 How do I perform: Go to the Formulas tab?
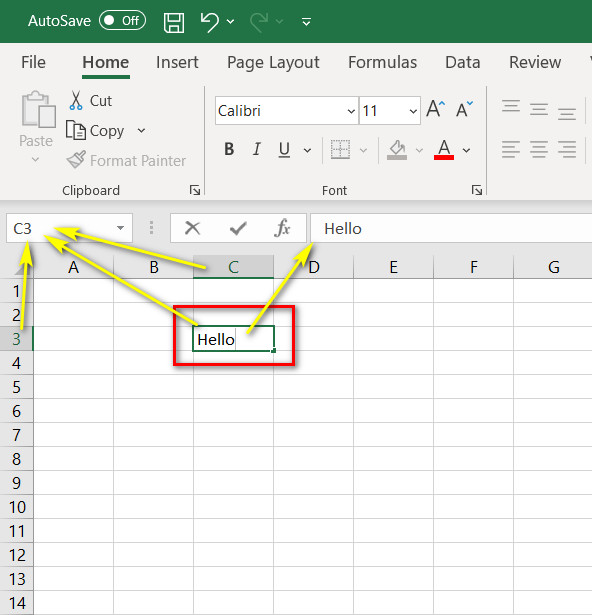pos(383,62)
